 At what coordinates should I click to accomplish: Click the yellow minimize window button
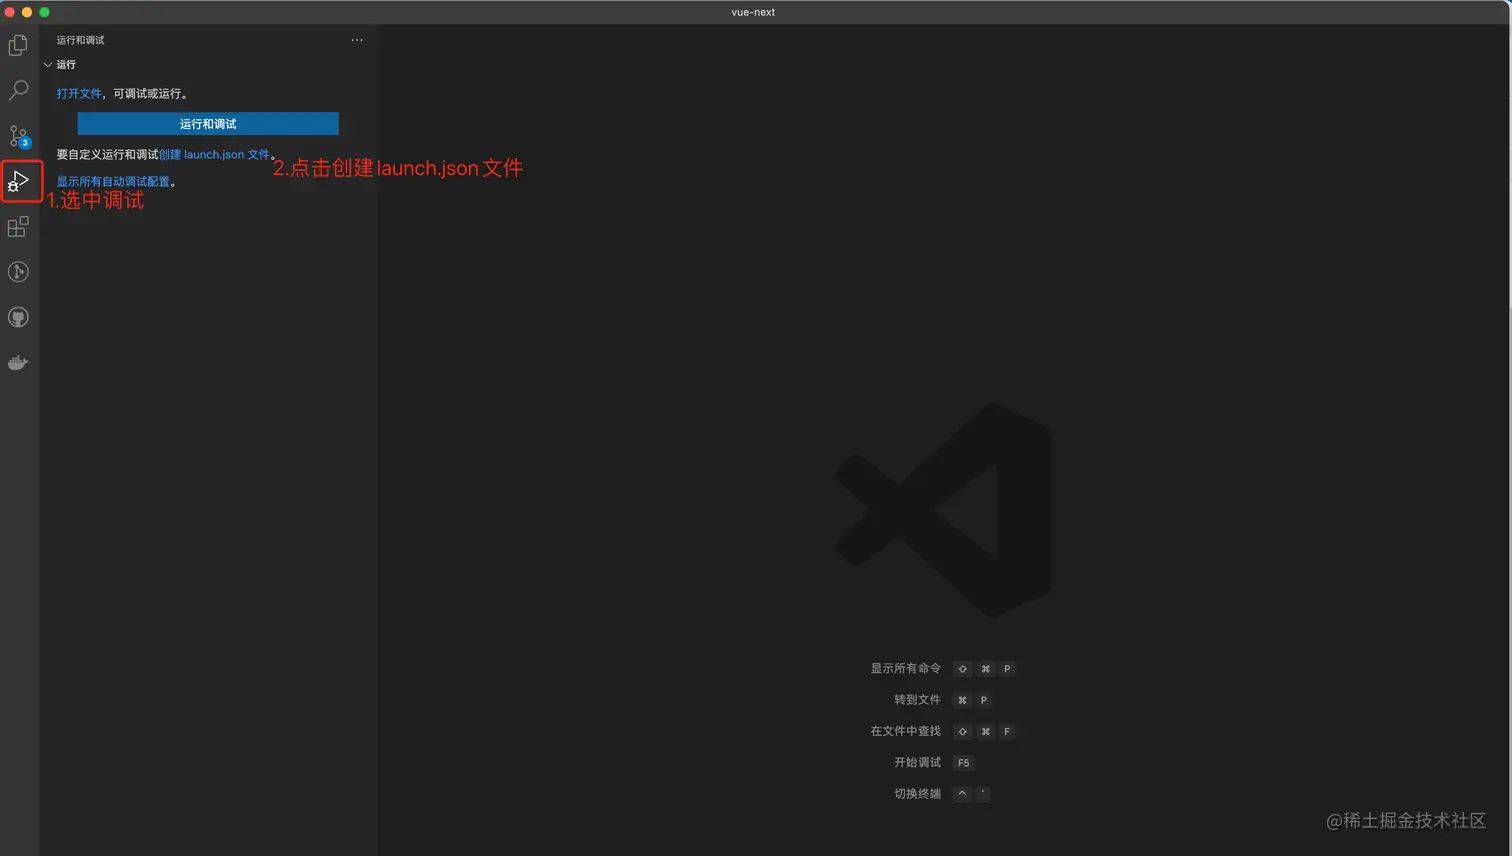click(x=27, y=12)
